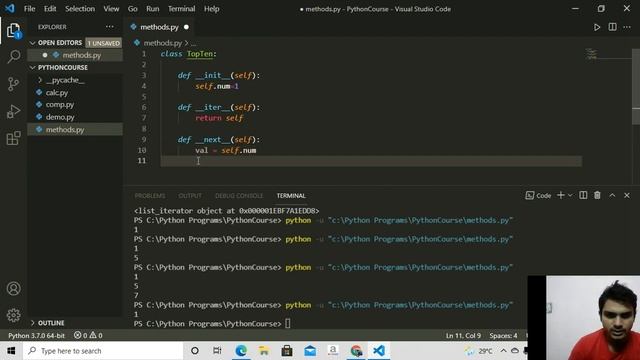Run Python file with play button
The width and height of the screenshot is (640, 360).
coord(597,27)
